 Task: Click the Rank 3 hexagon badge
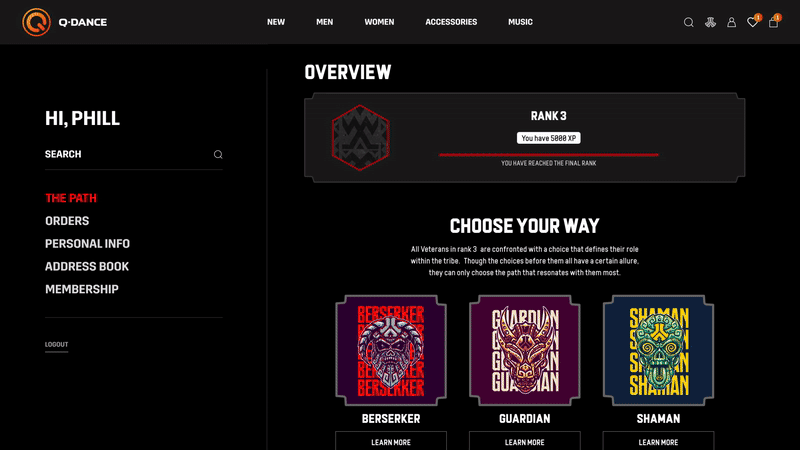[360, 137]
